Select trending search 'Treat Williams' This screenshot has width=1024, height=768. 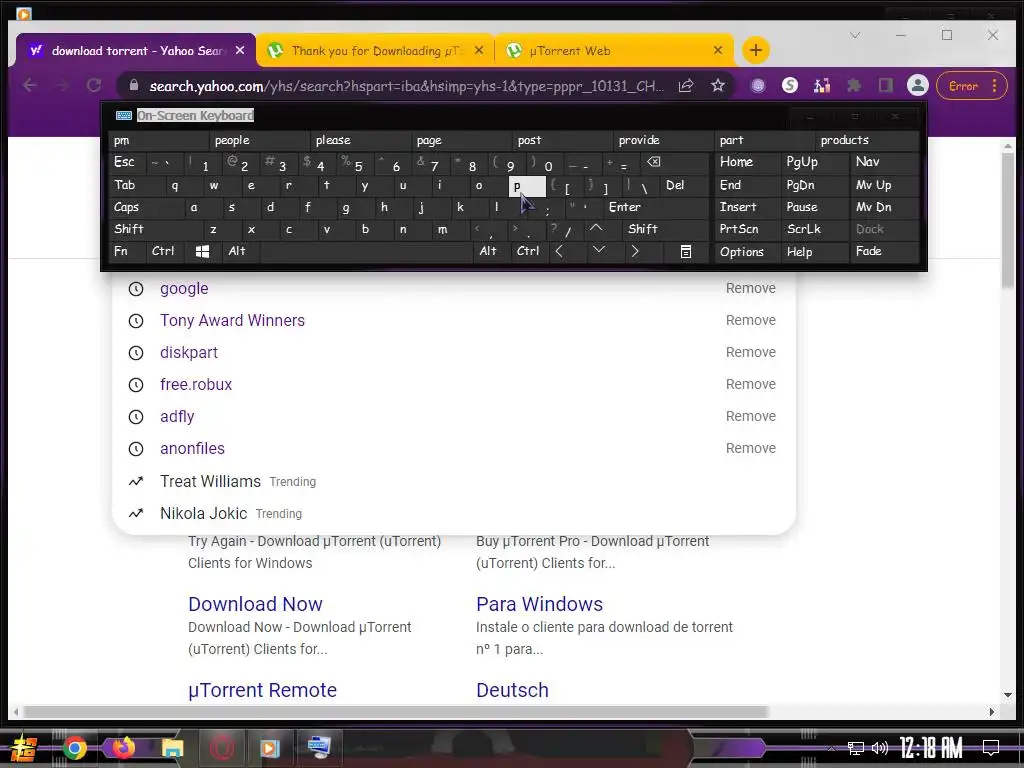click(210, 481)
